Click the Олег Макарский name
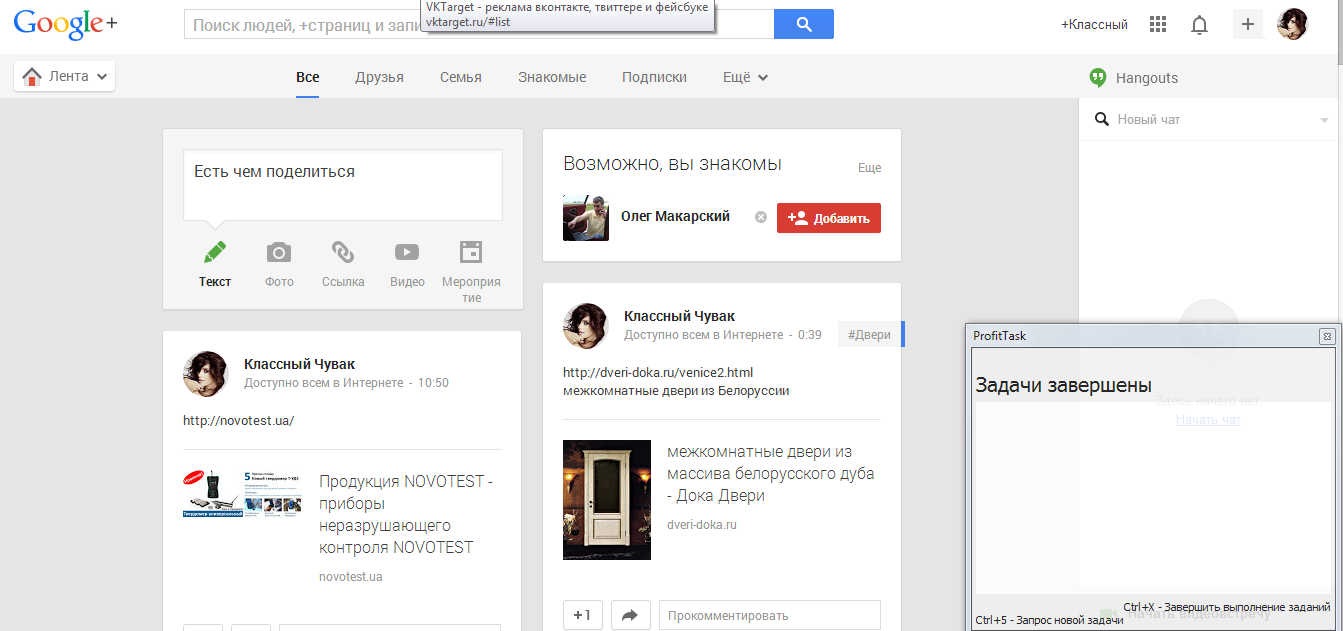 (675, 216)
